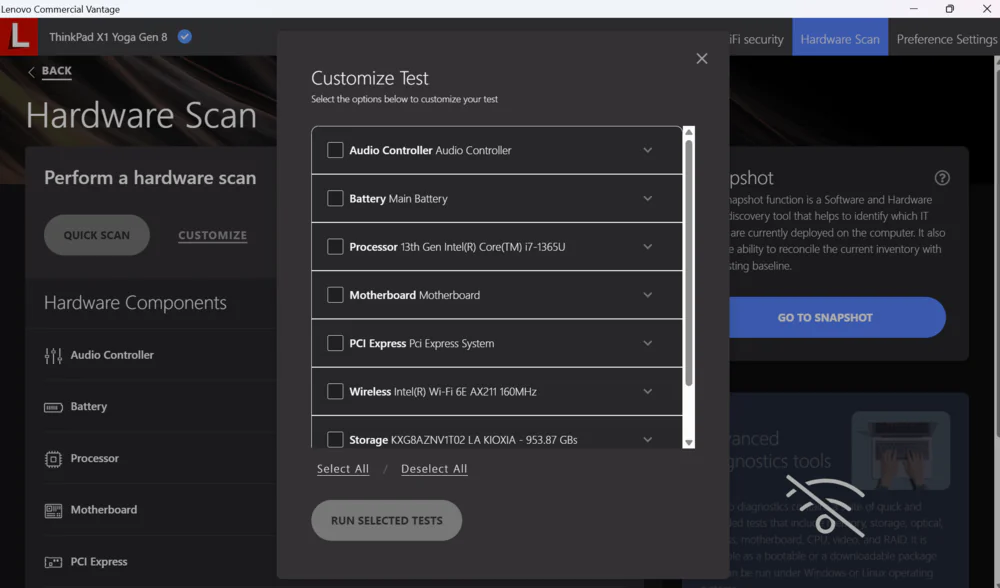Click the Quick Scan button

pyautogui.click(x=97, y=235)
